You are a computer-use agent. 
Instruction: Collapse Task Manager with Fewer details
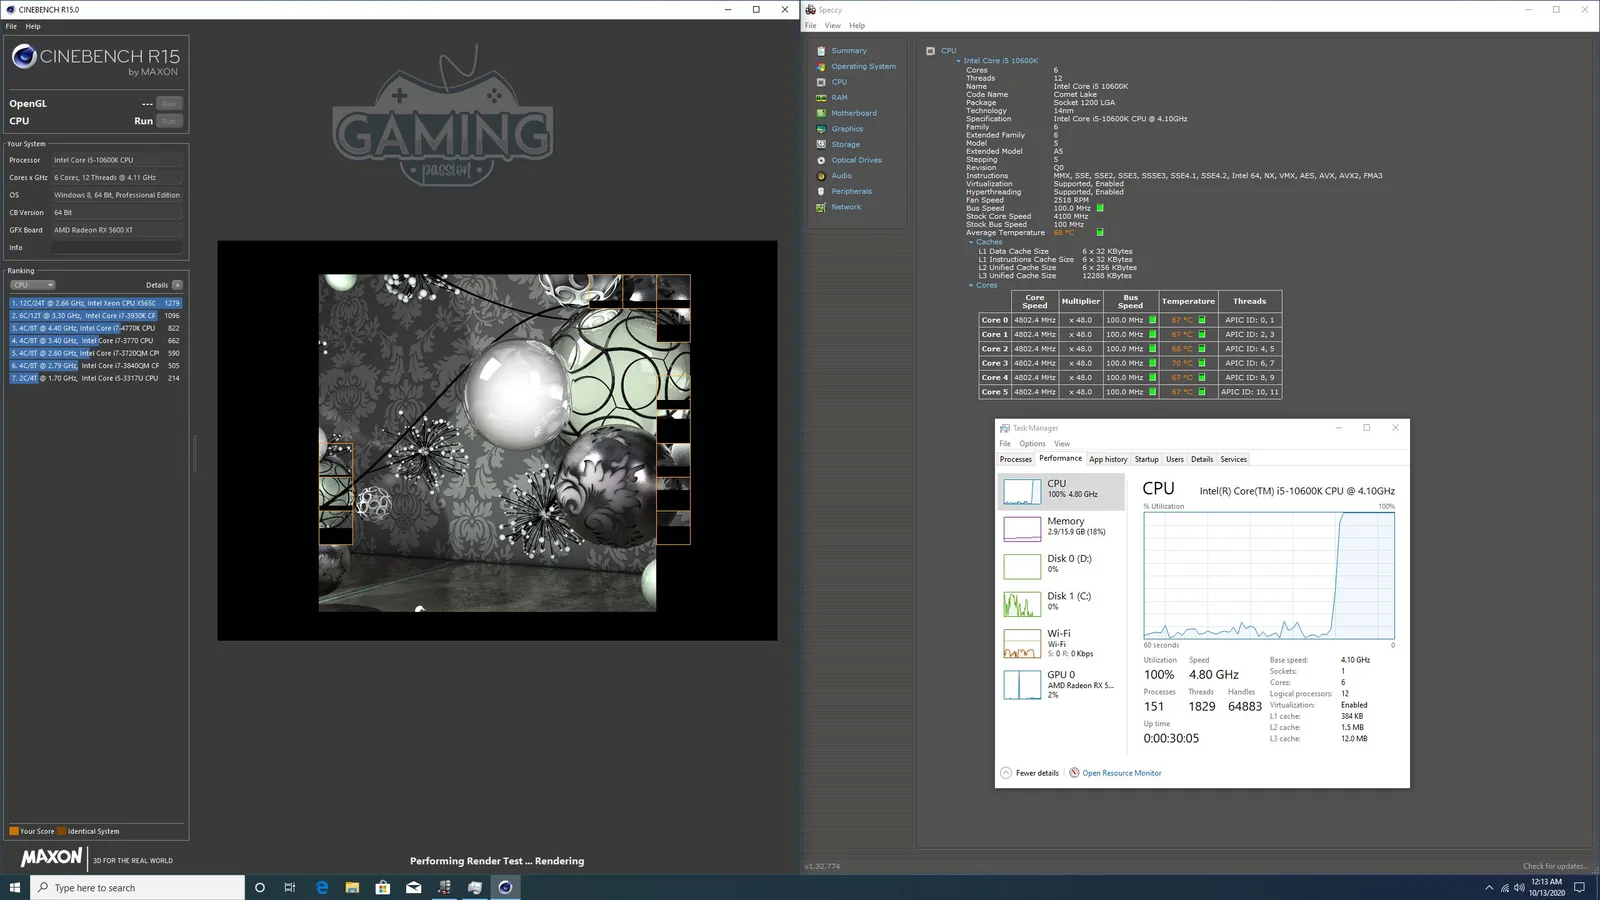1029,773
